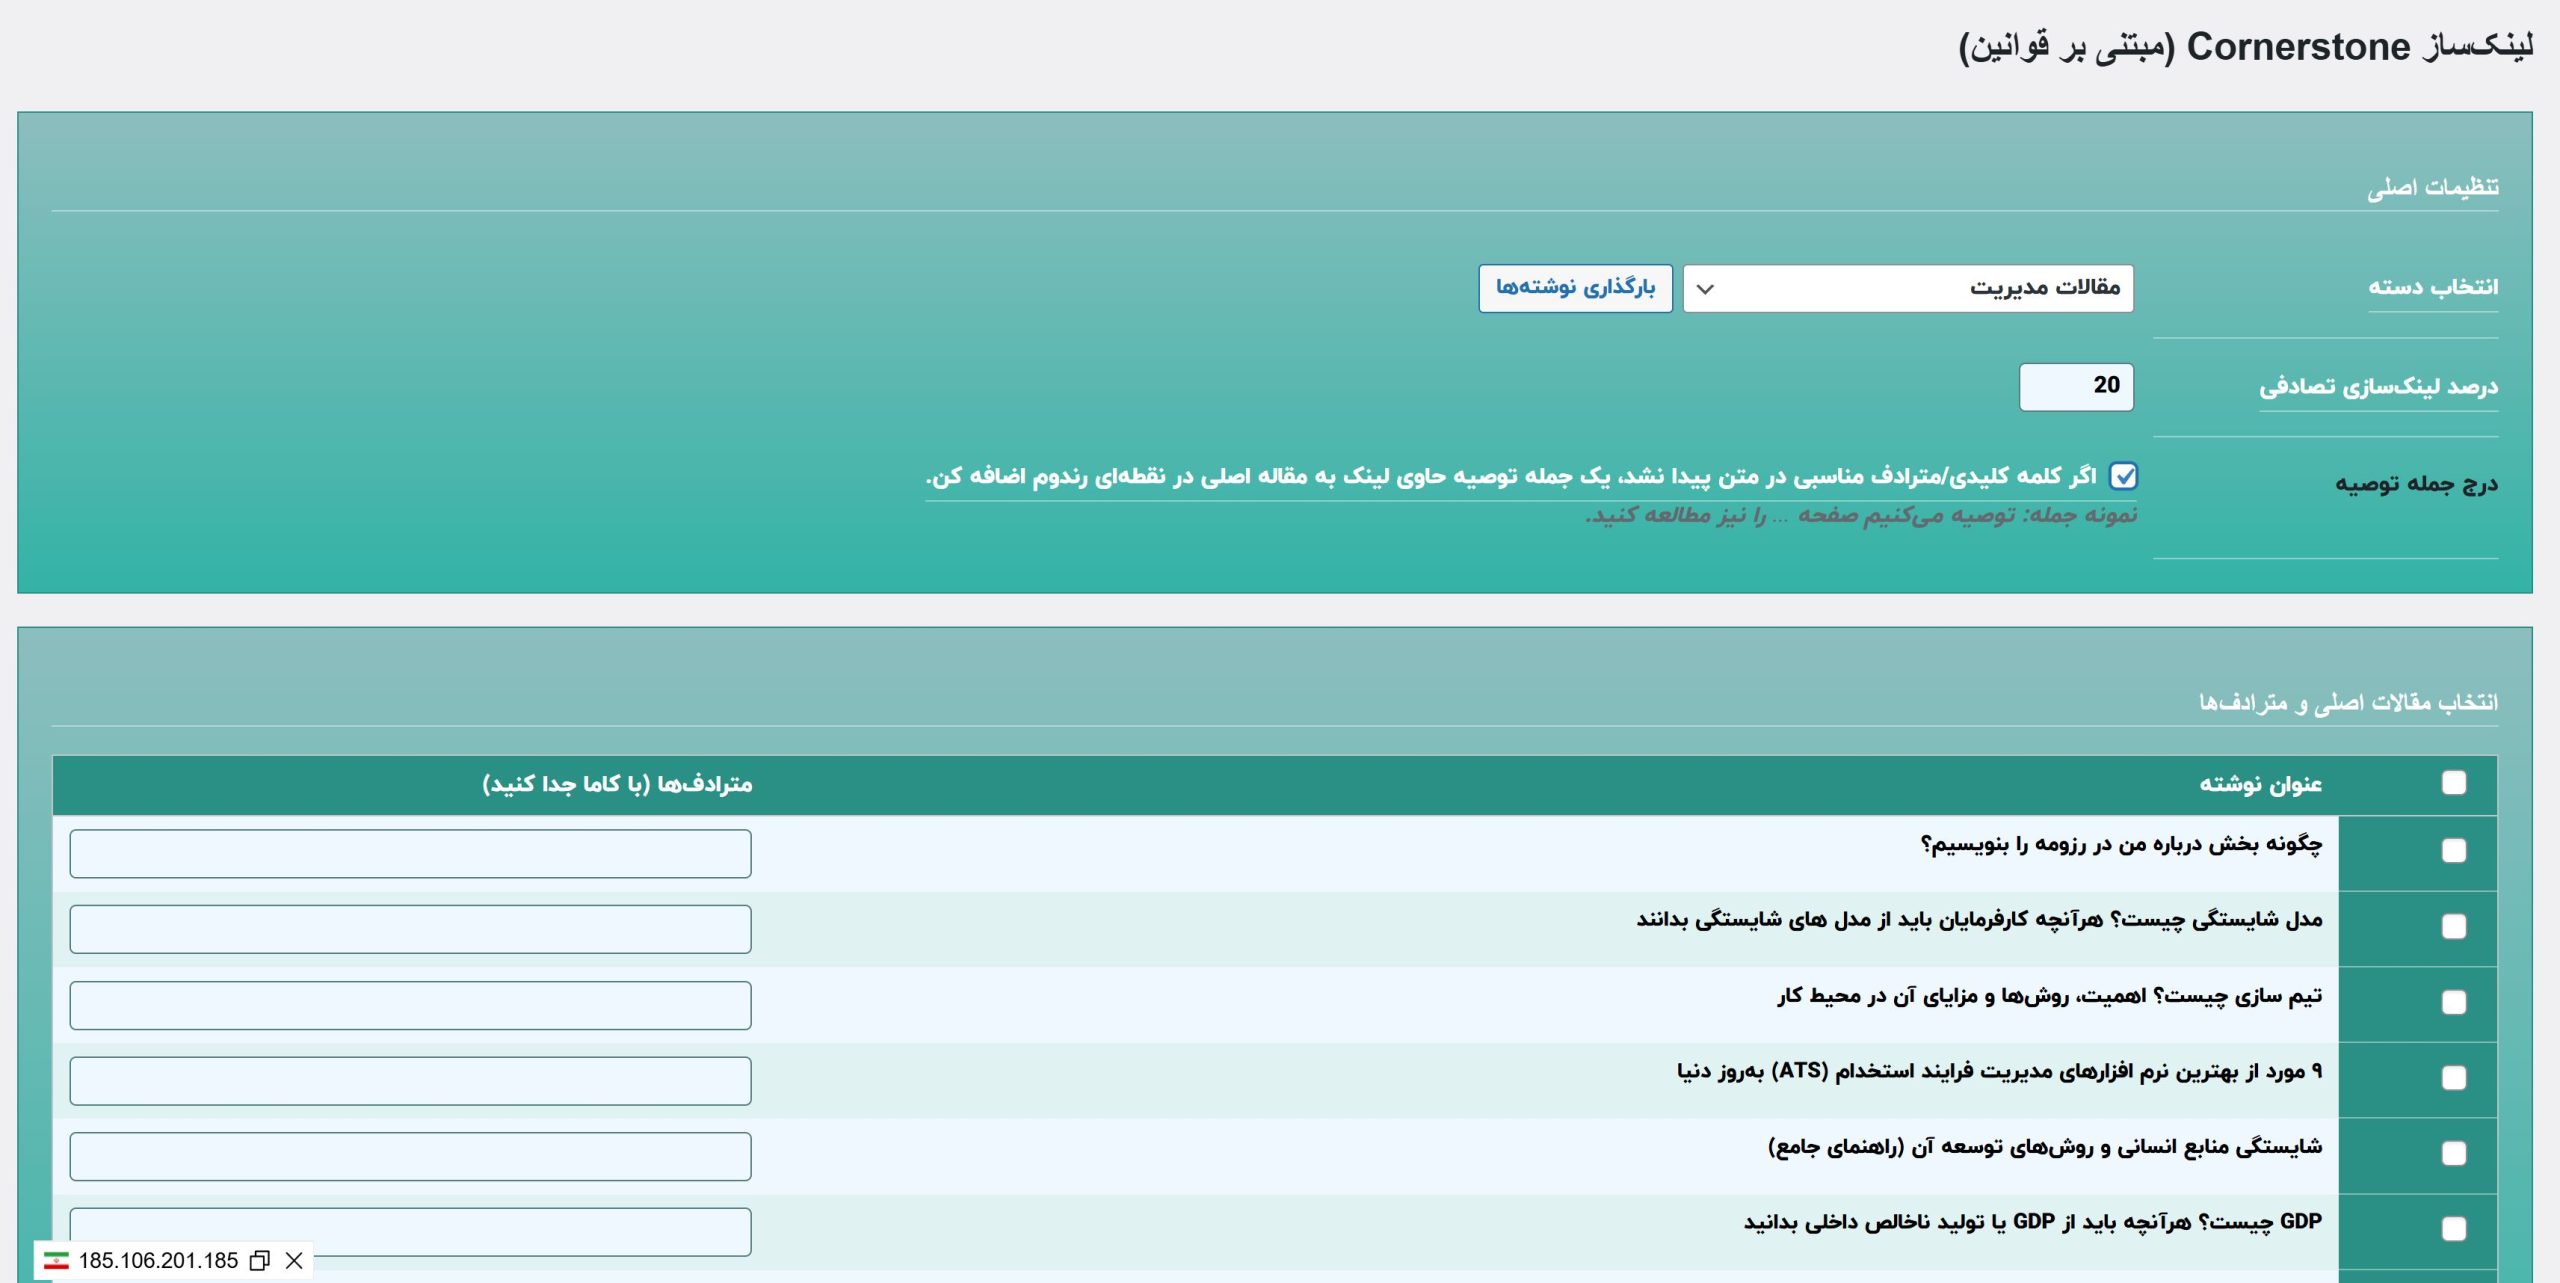Uncheck the recommendation sentence checkbox
Image resolution: width=2560 pixels, height=1283 pixels.
coord(2123,476)
